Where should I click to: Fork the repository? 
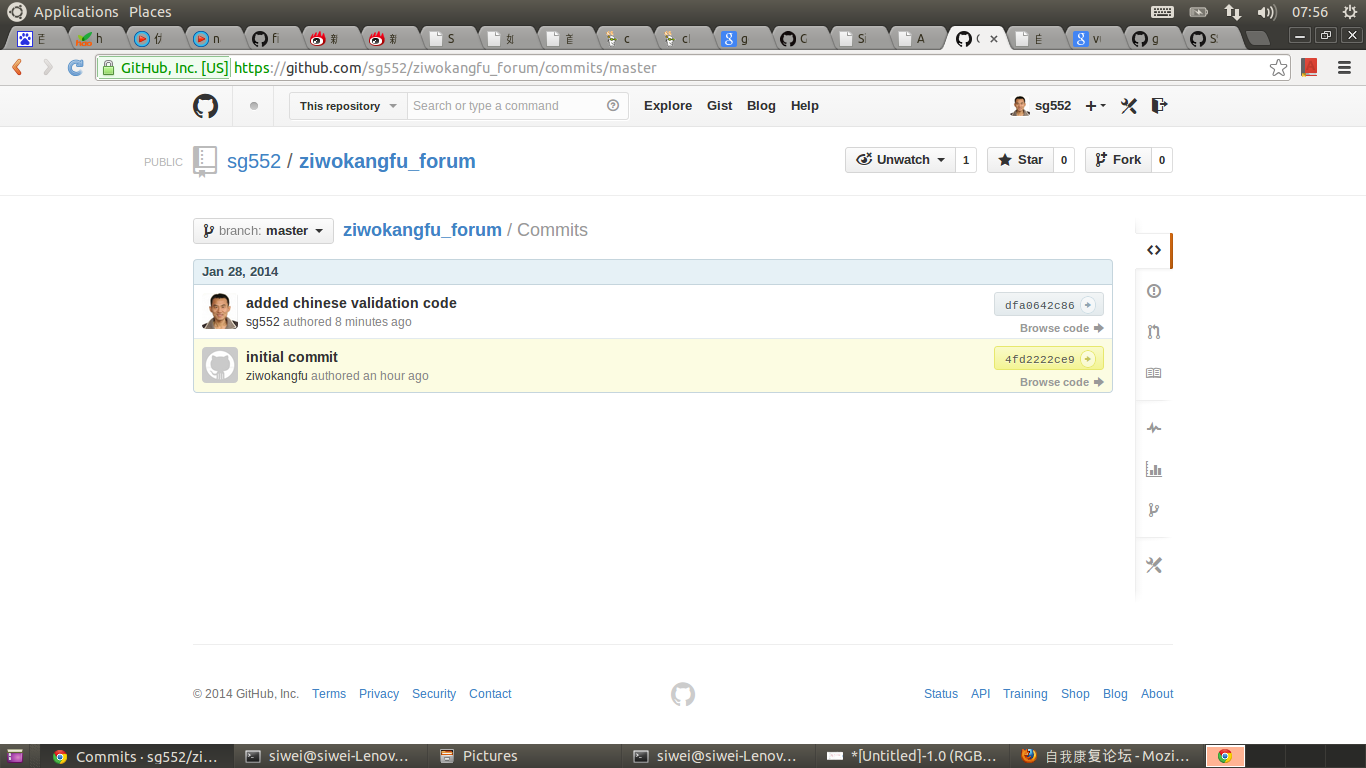click(x=1118, y=159)
